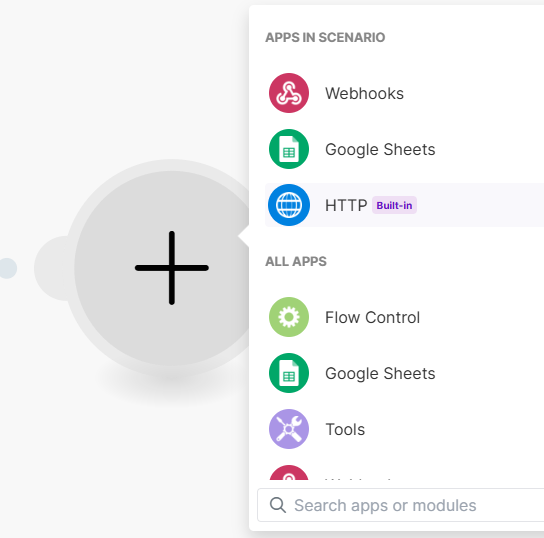Image resolution: width=544 pixels, height=538 pixels.
Task: Open the Flow Control app entry
Action: pyautogui.click(x=405, y=317)
